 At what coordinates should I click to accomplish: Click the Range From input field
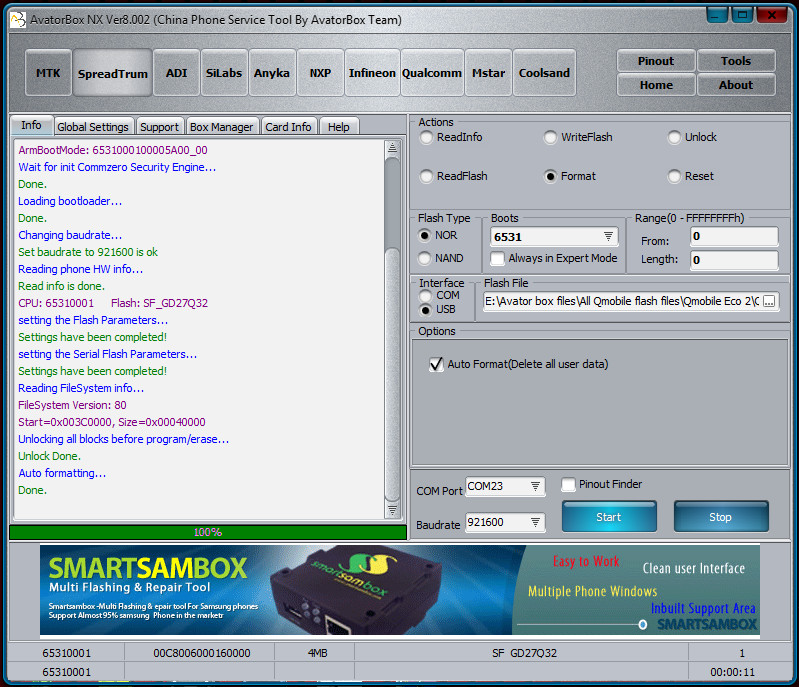(x=734, y=236)
